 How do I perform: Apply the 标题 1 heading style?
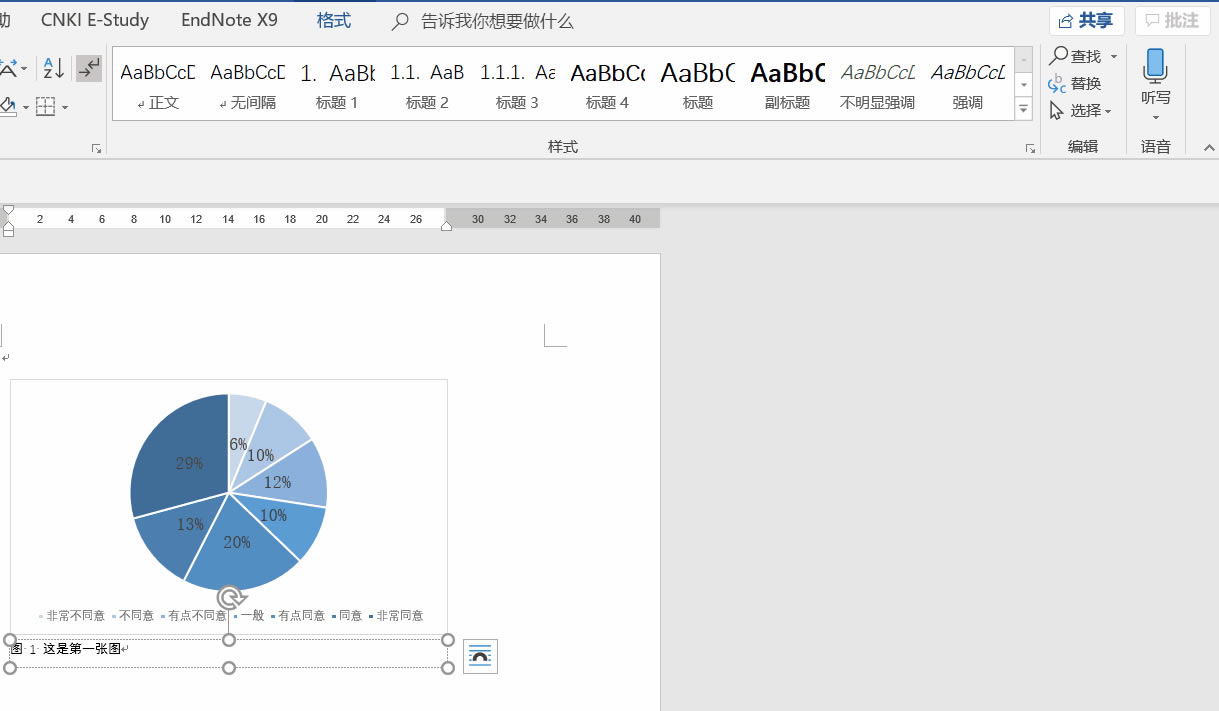tap(337, 83)
